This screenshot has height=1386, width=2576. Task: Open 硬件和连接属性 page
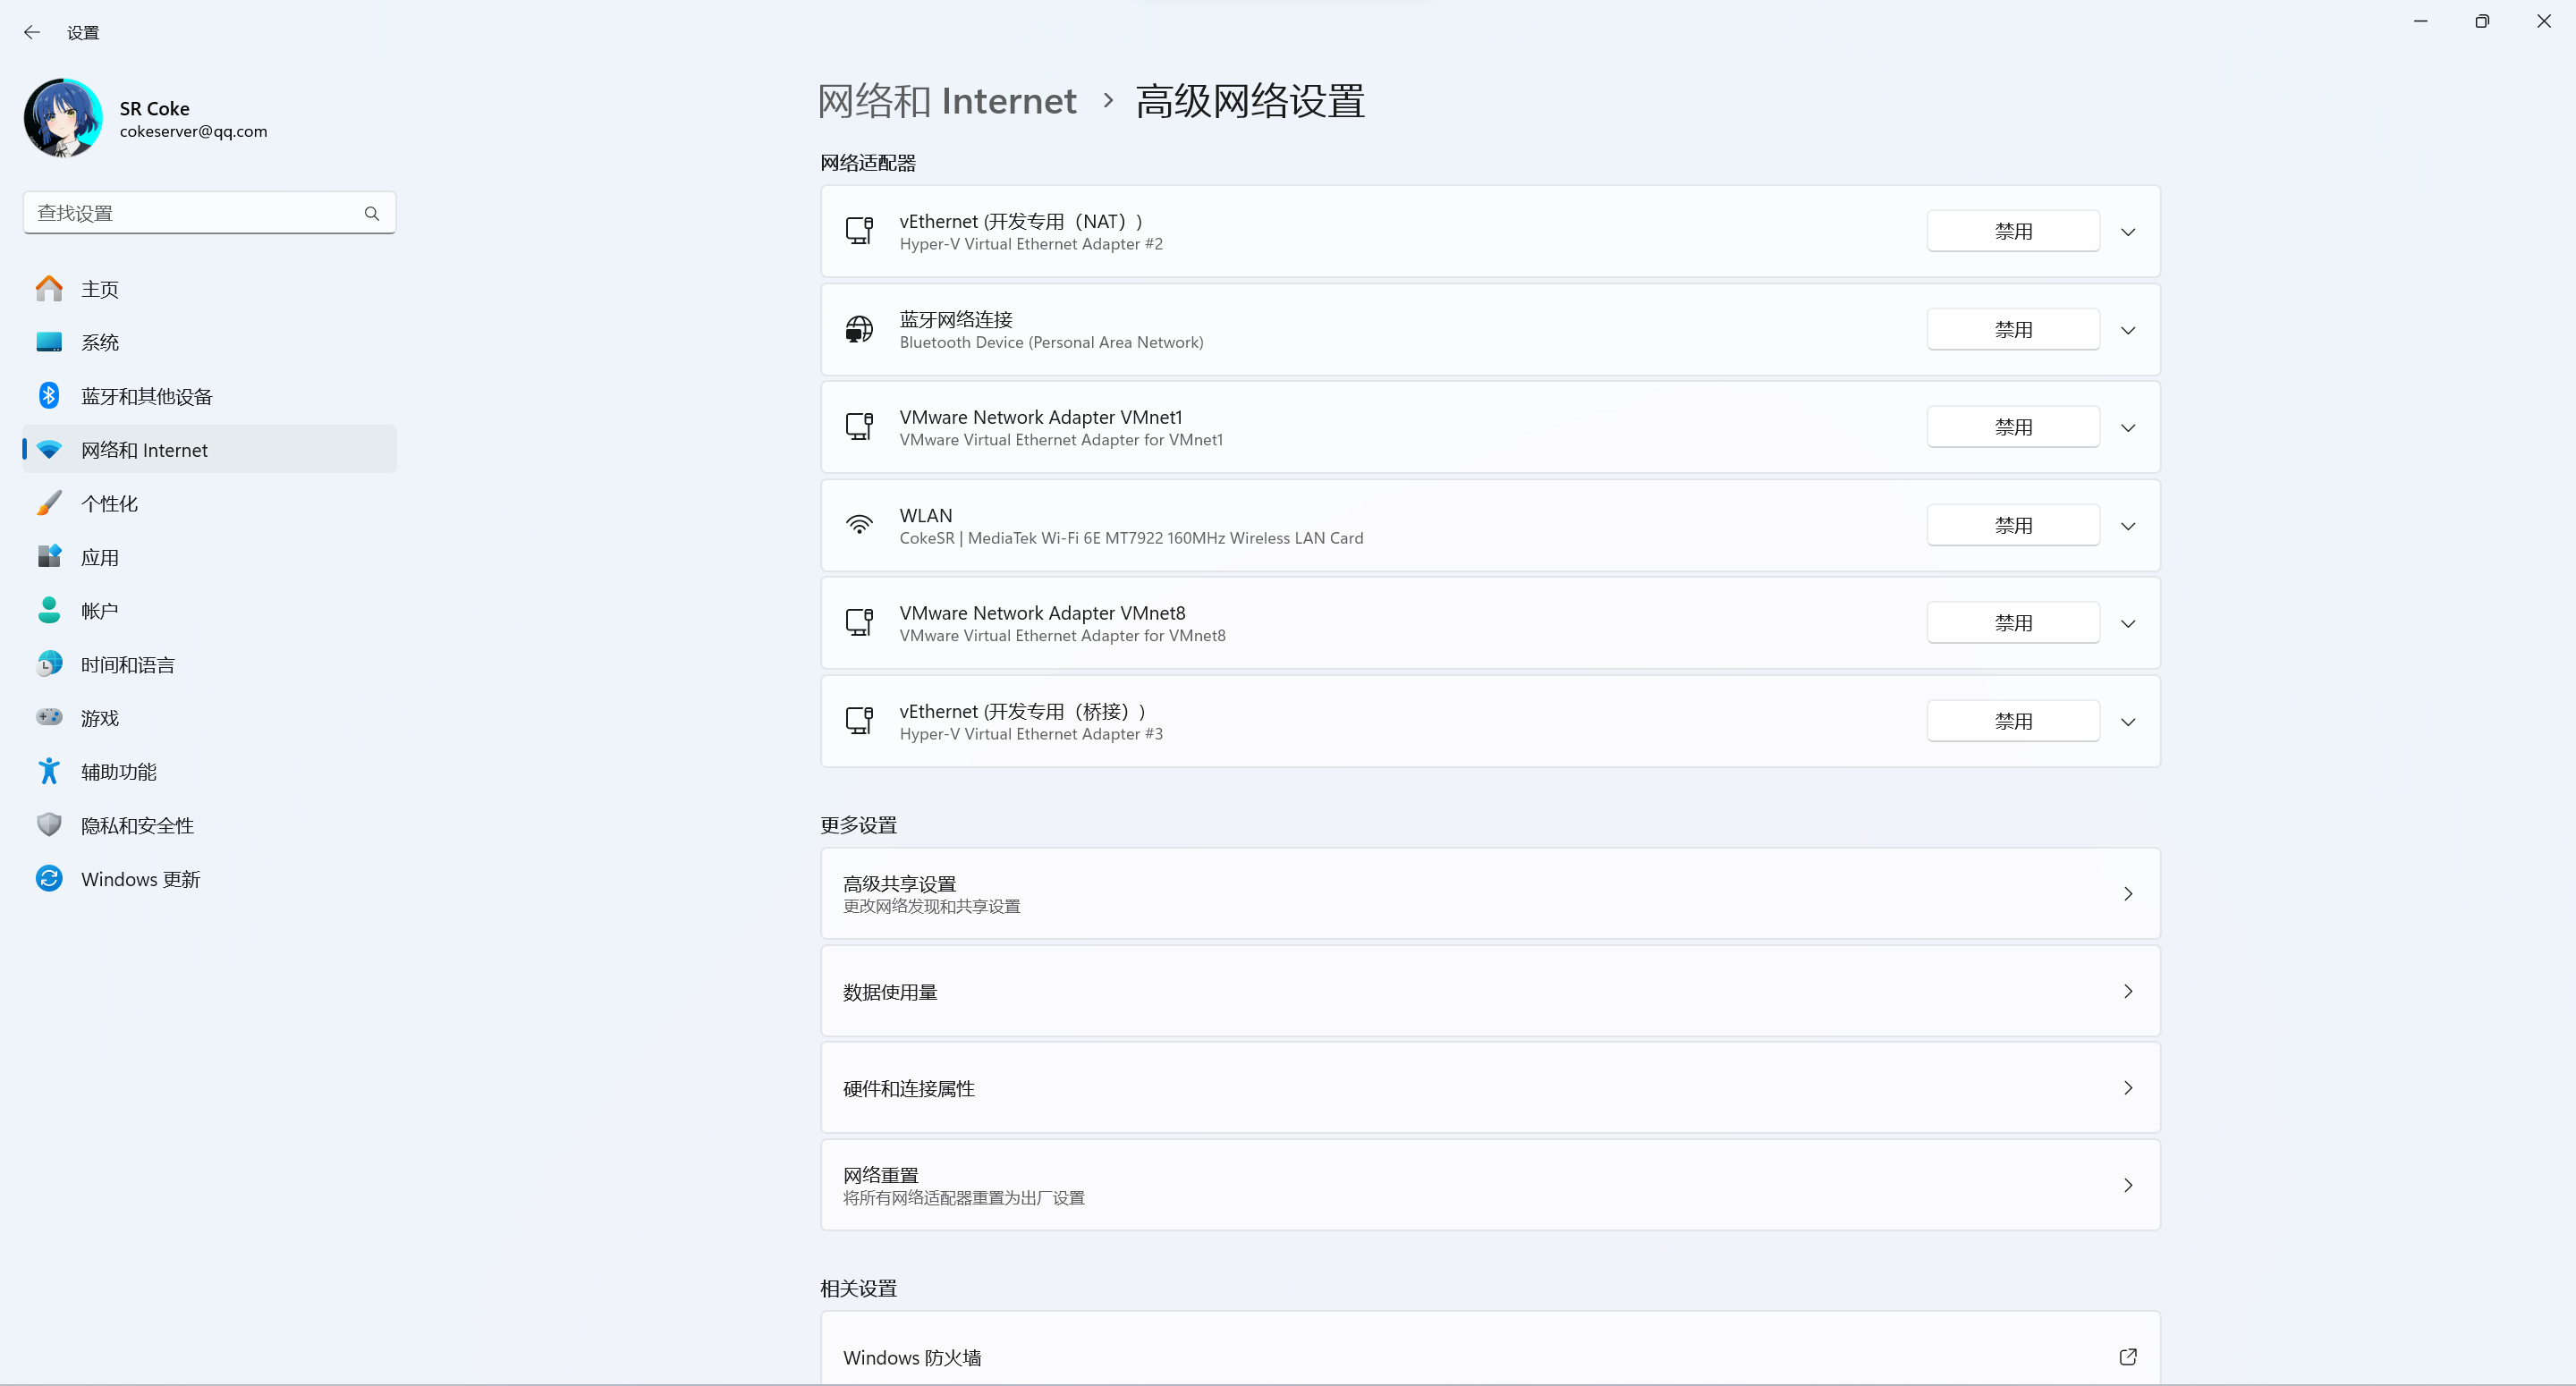[x=1490, y=1088]
